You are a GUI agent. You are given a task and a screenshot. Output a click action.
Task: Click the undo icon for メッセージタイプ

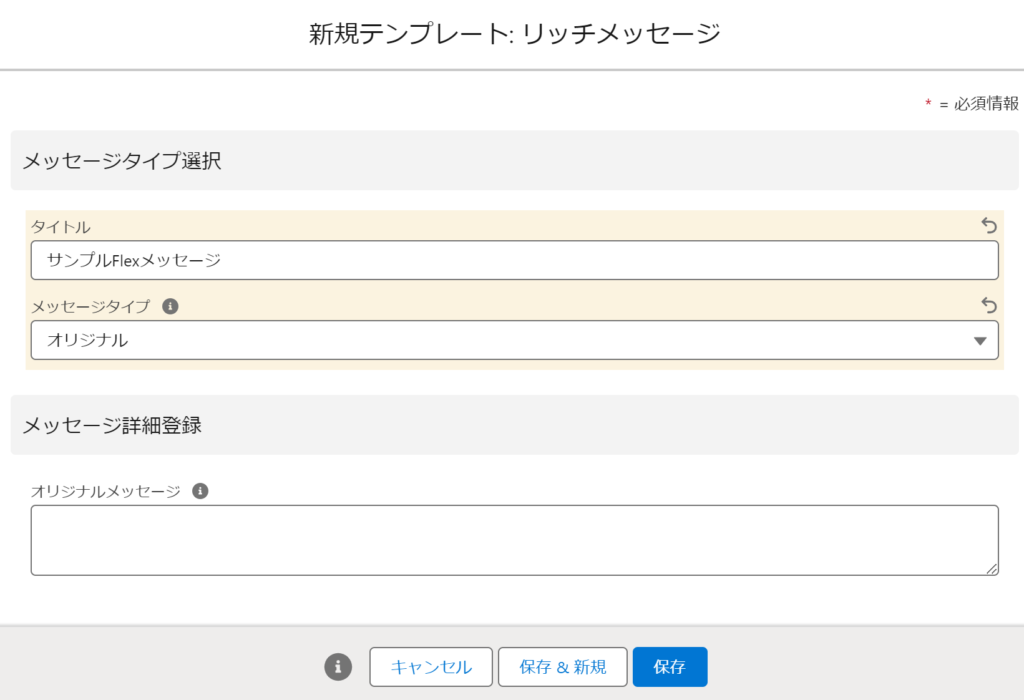click(x=989, y=305)
